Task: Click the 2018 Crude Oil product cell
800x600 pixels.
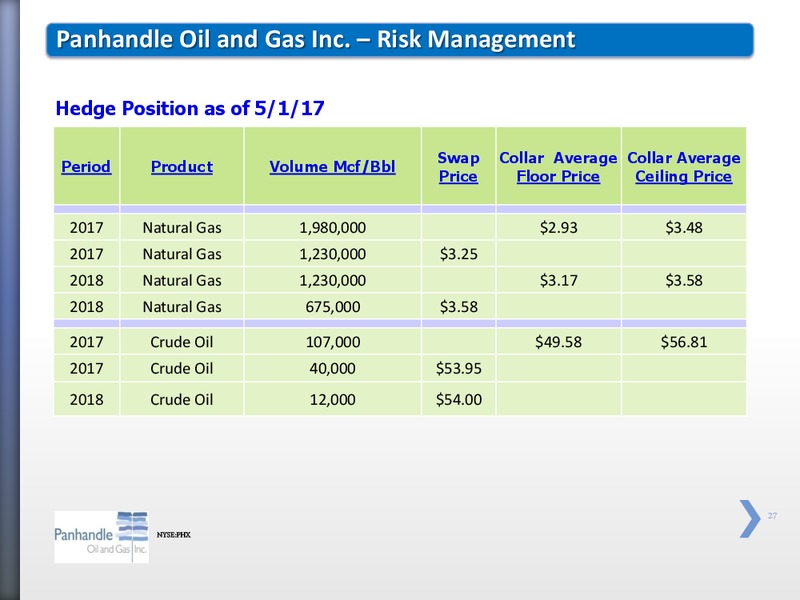Action: (x=182, y=399)
